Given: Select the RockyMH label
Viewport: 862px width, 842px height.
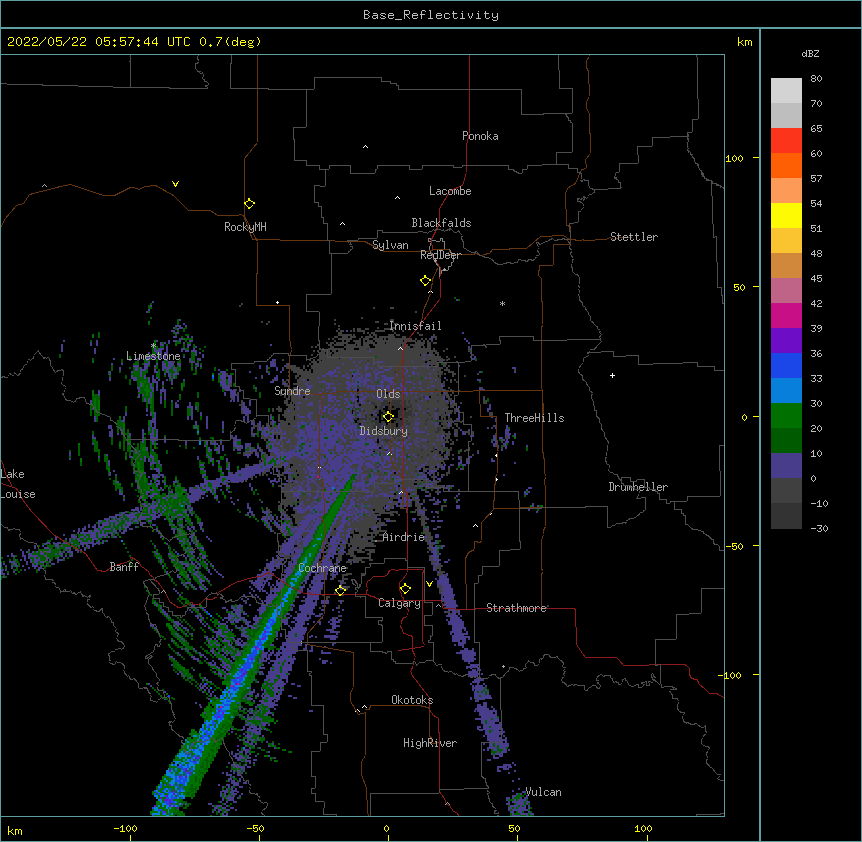Looking at the screenshot, I should click(245, 227).
